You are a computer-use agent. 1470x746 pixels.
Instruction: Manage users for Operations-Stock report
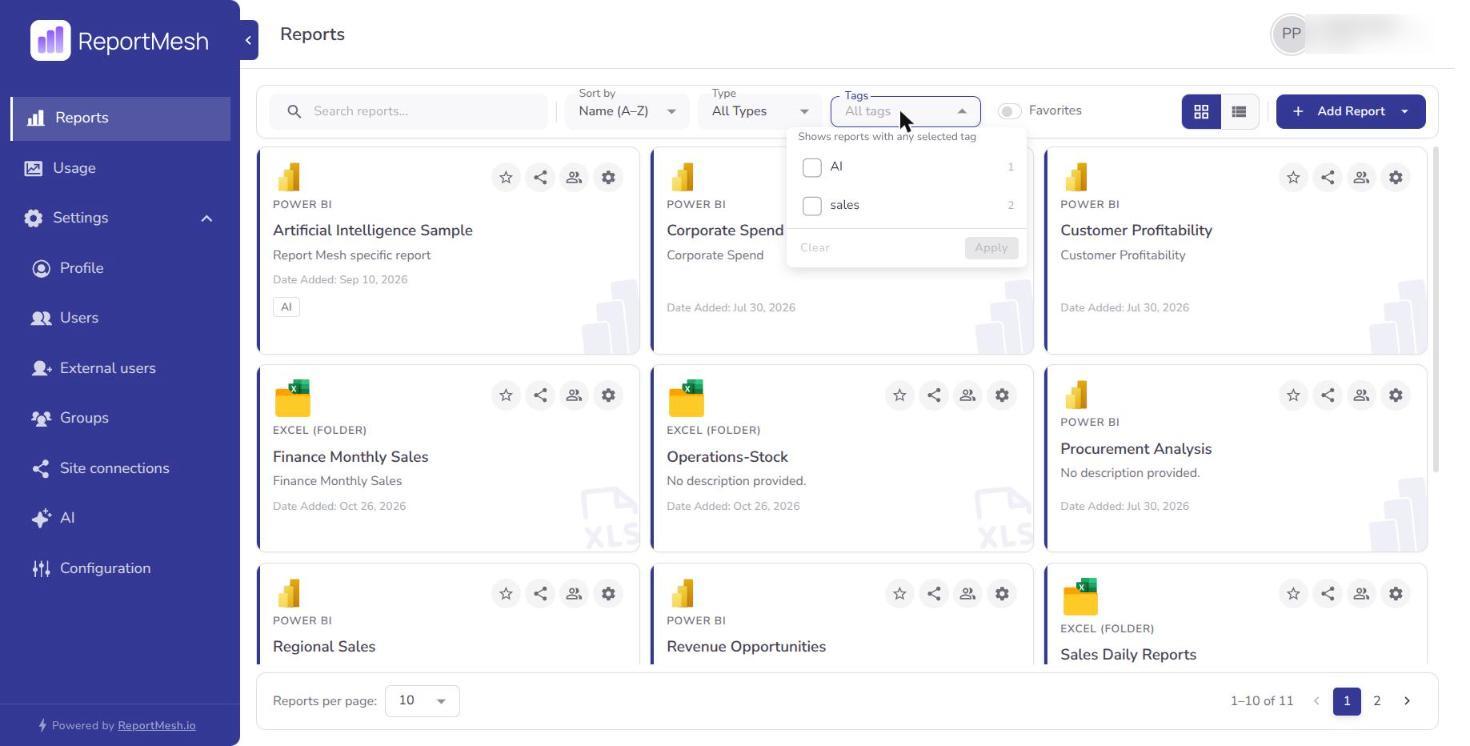coord(968,396)
